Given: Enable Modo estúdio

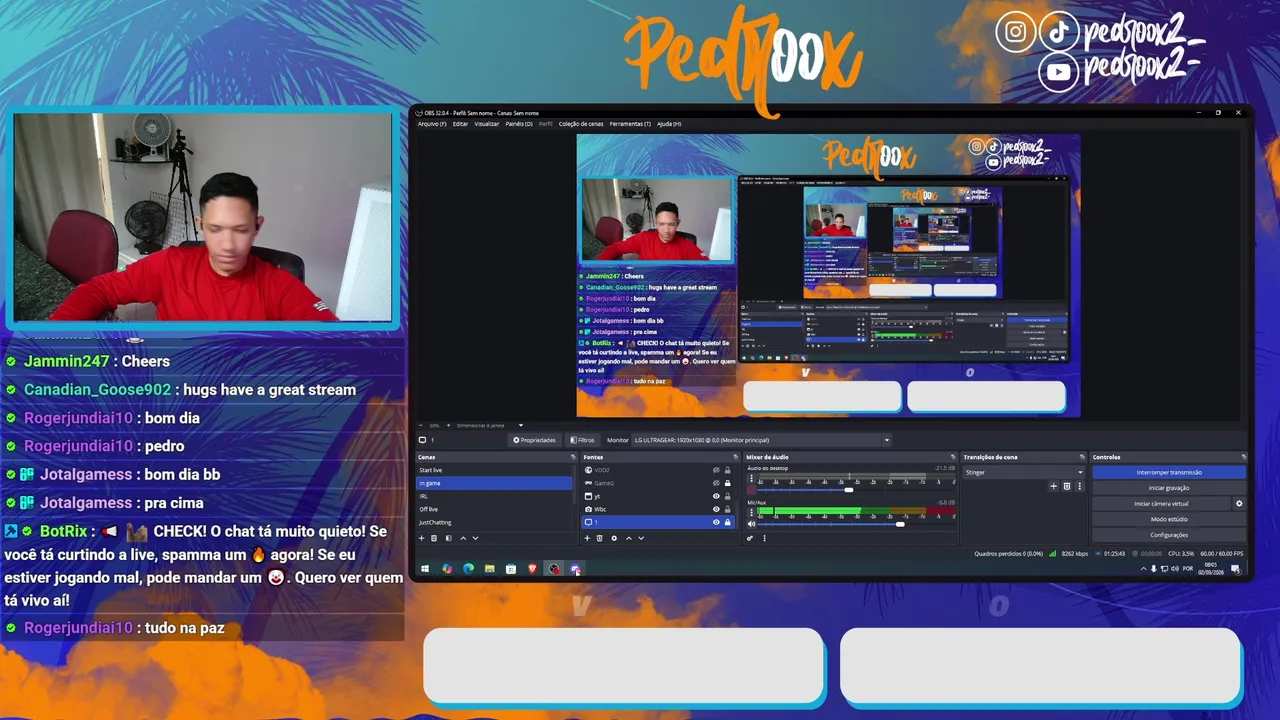Looking at the screenshot, I should click(x=1169, y=519).
